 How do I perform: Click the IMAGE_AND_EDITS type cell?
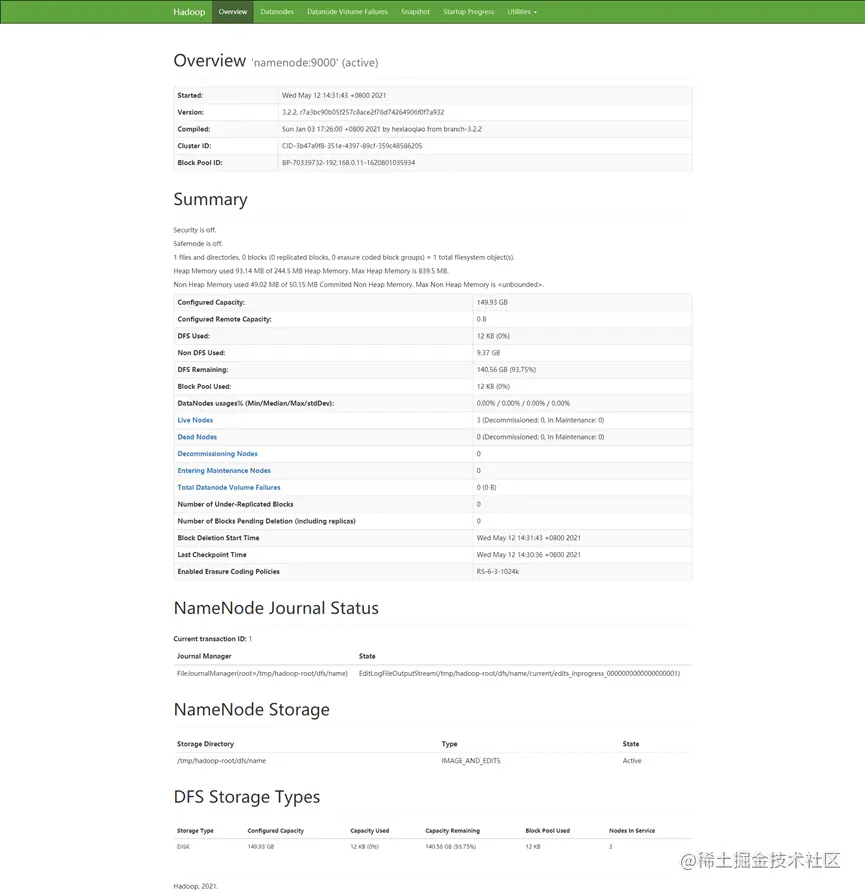click(x=470, y=761)
